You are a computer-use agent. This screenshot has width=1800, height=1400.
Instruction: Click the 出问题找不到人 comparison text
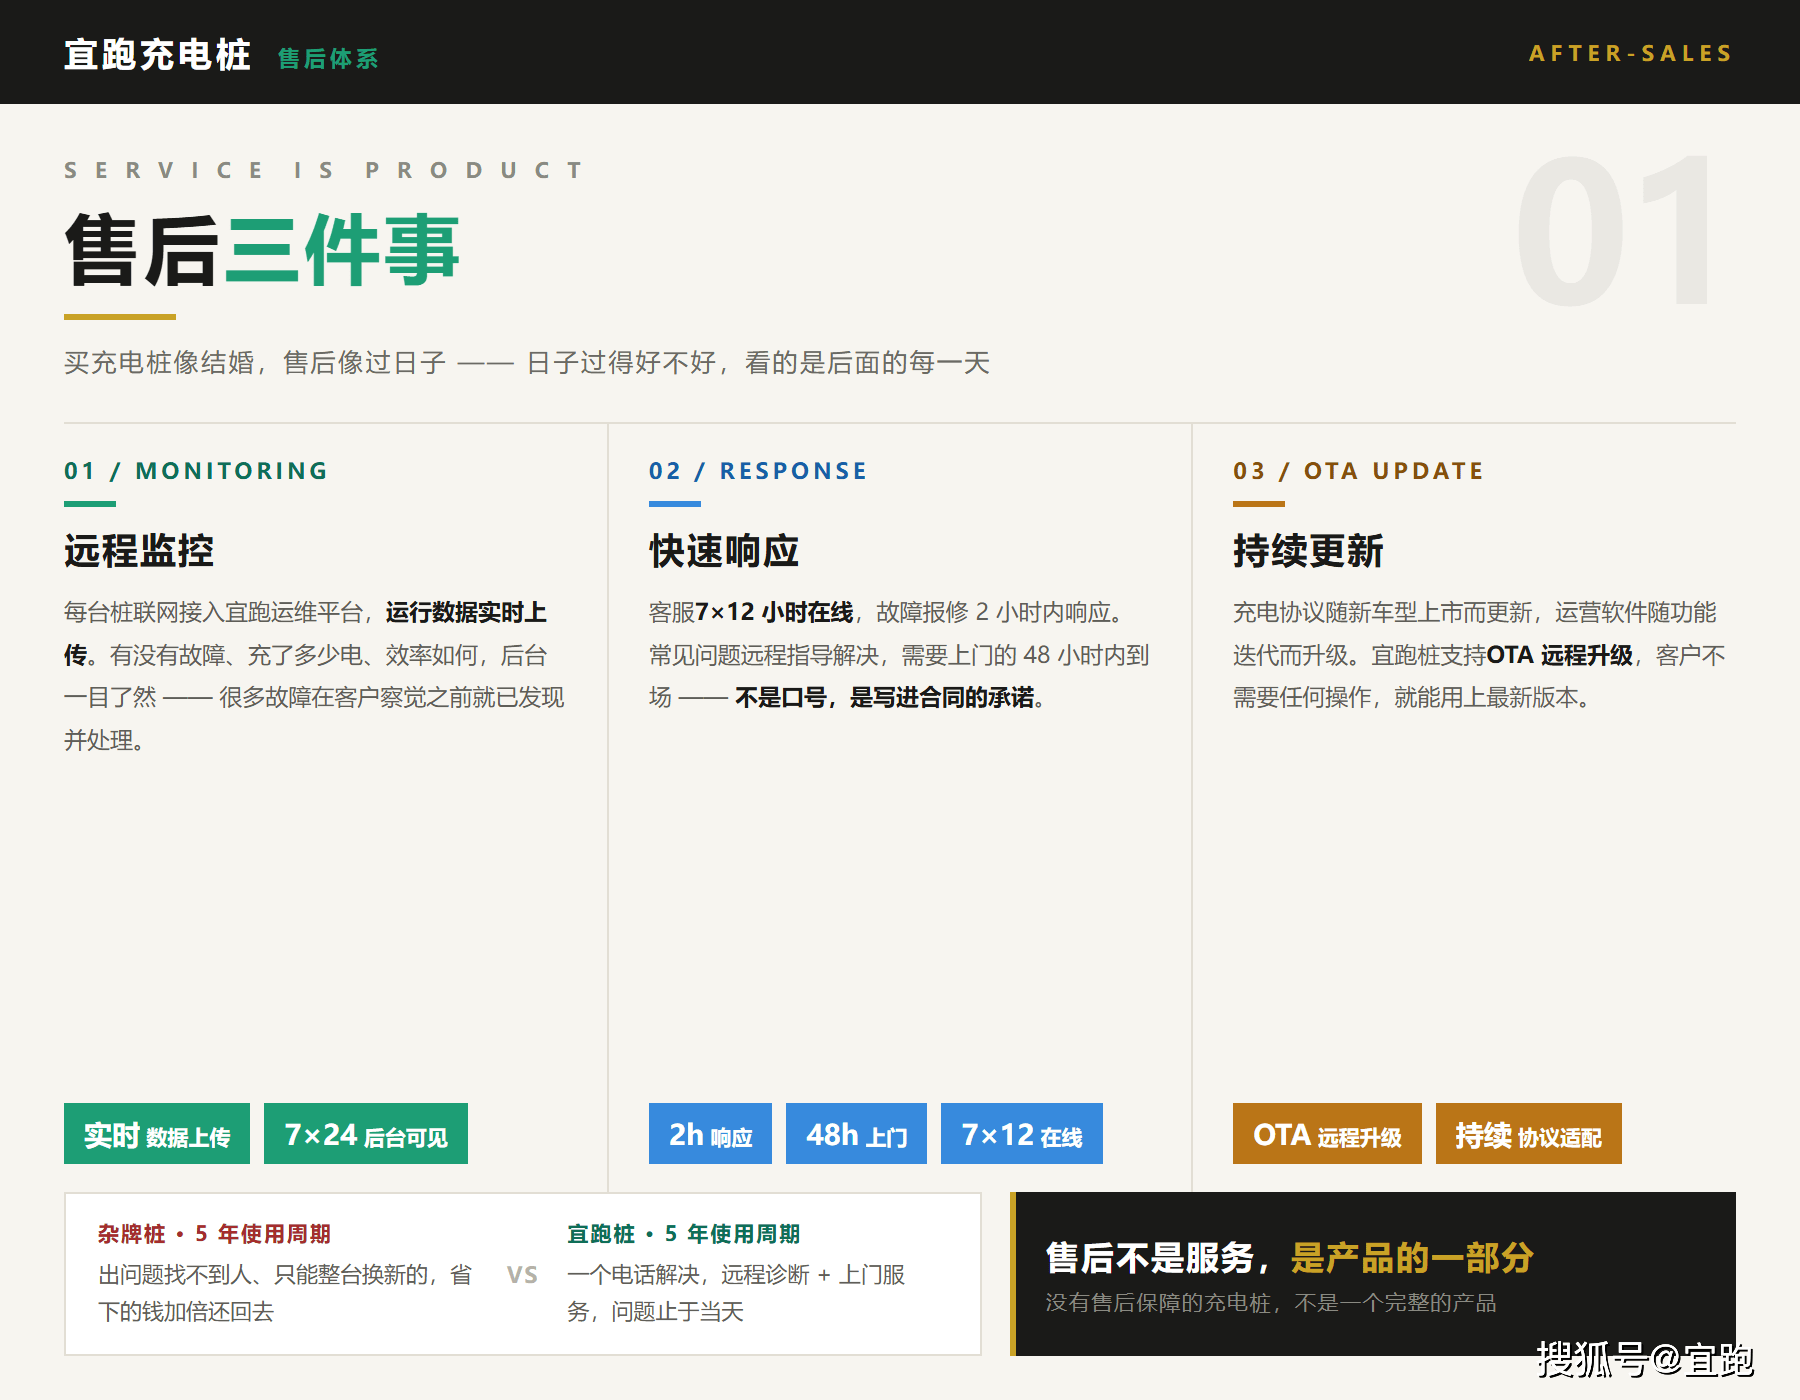pos(285,1293)
